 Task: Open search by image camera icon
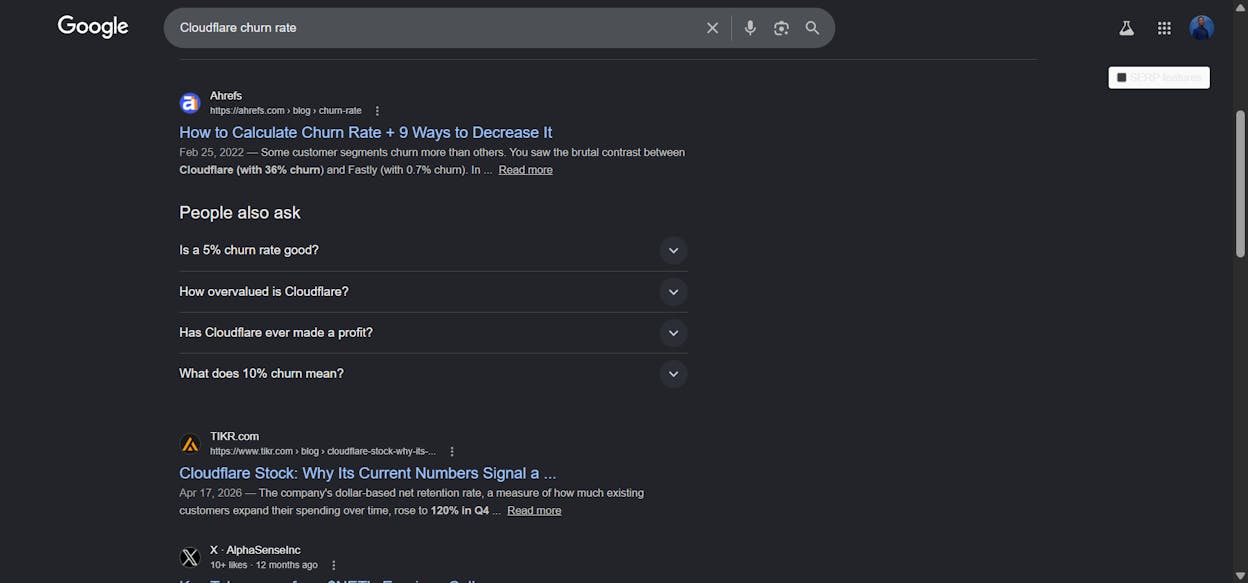point(781,28)
